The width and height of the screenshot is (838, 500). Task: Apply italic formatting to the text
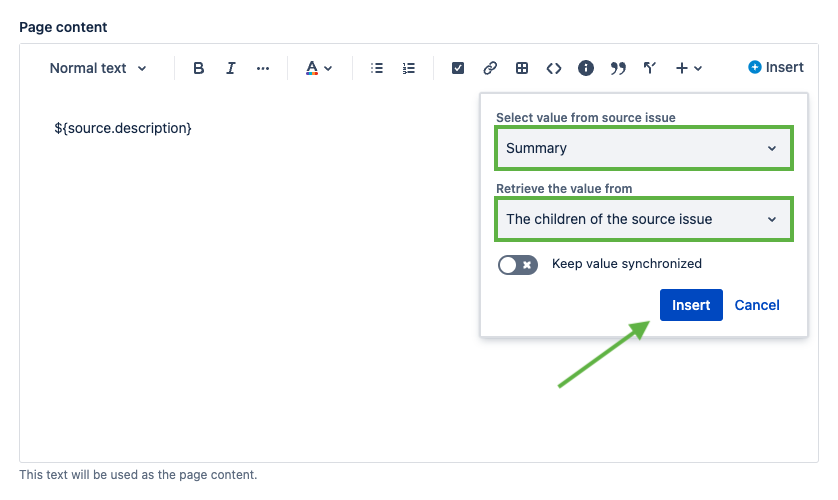(231, 68)
